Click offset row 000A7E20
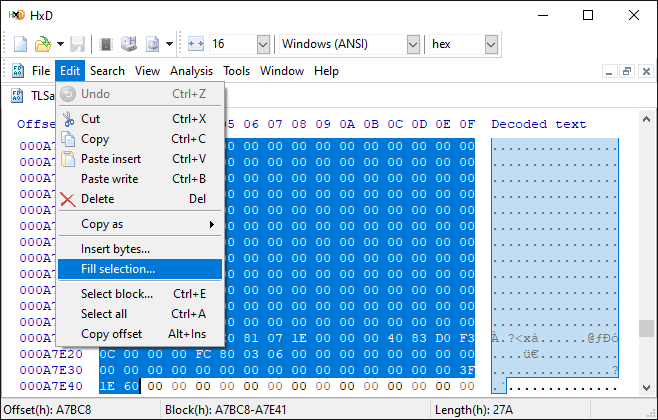Screen dimensions: 658x420 point(51,354)
